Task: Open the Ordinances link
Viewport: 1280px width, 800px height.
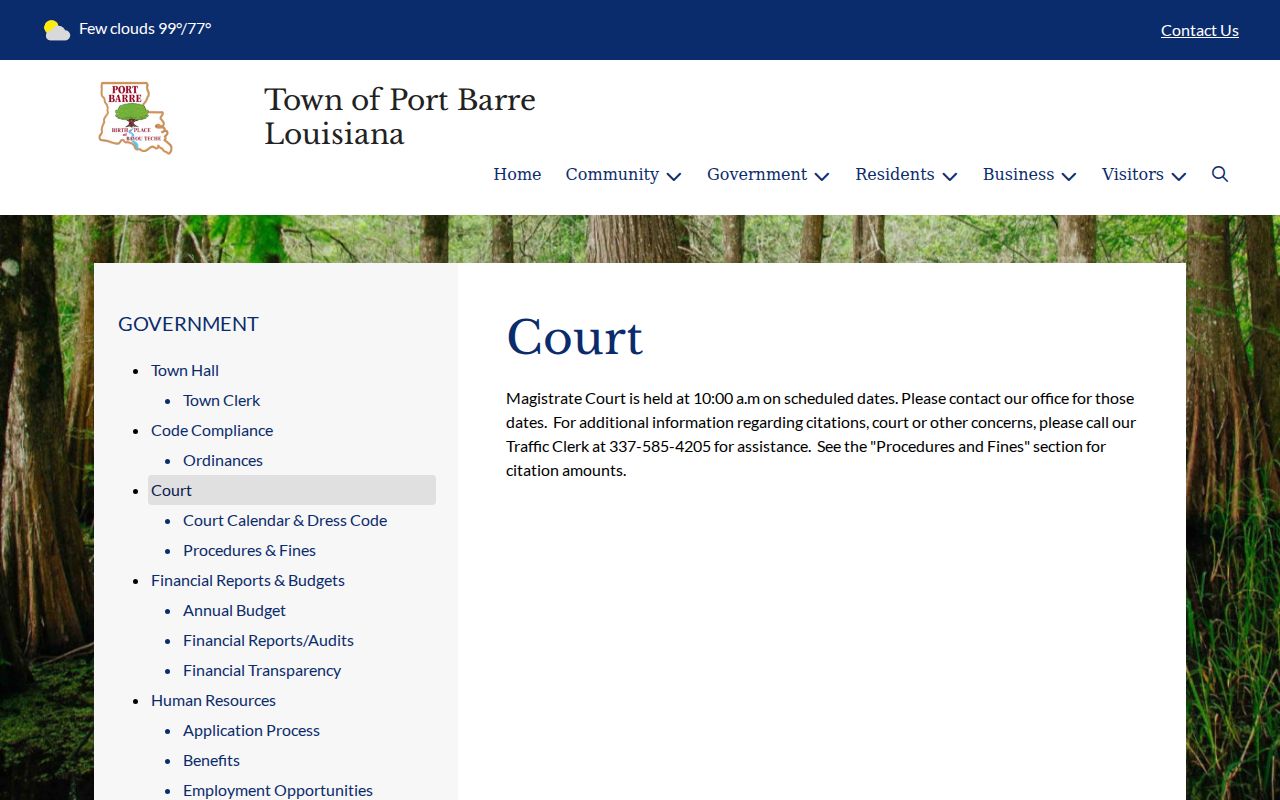Action: pyautogui.click(x=223, y=460)
